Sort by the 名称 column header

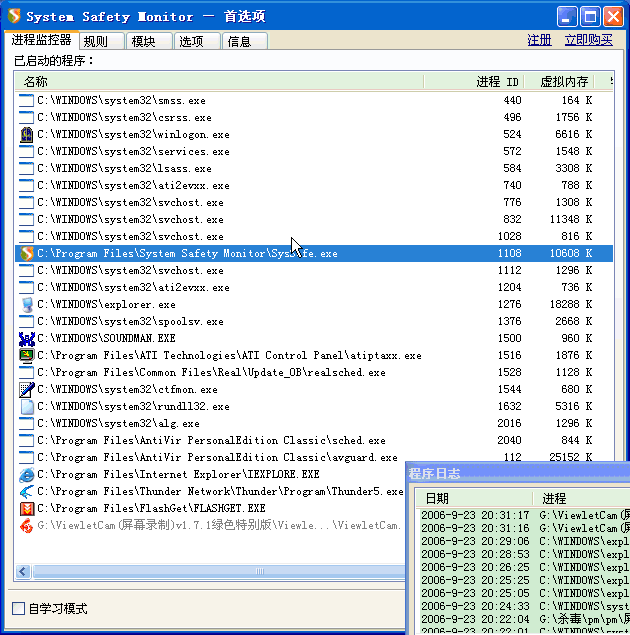219,82
